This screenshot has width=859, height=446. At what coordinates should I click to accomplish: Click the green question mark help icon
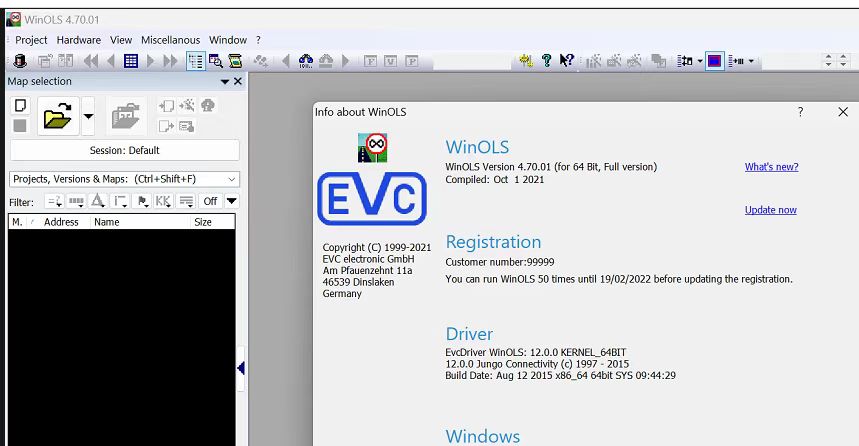click(546, 61)
